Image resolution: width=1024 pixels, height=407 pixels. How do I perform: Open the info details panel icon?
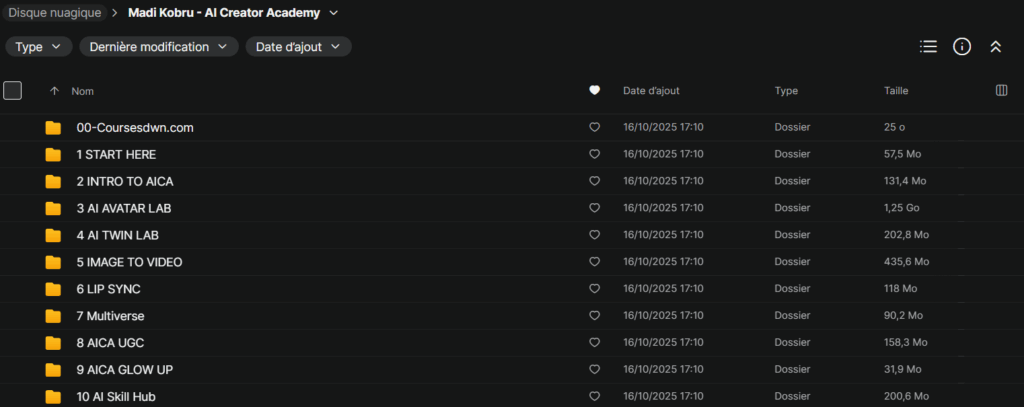[x=962, y=47]
